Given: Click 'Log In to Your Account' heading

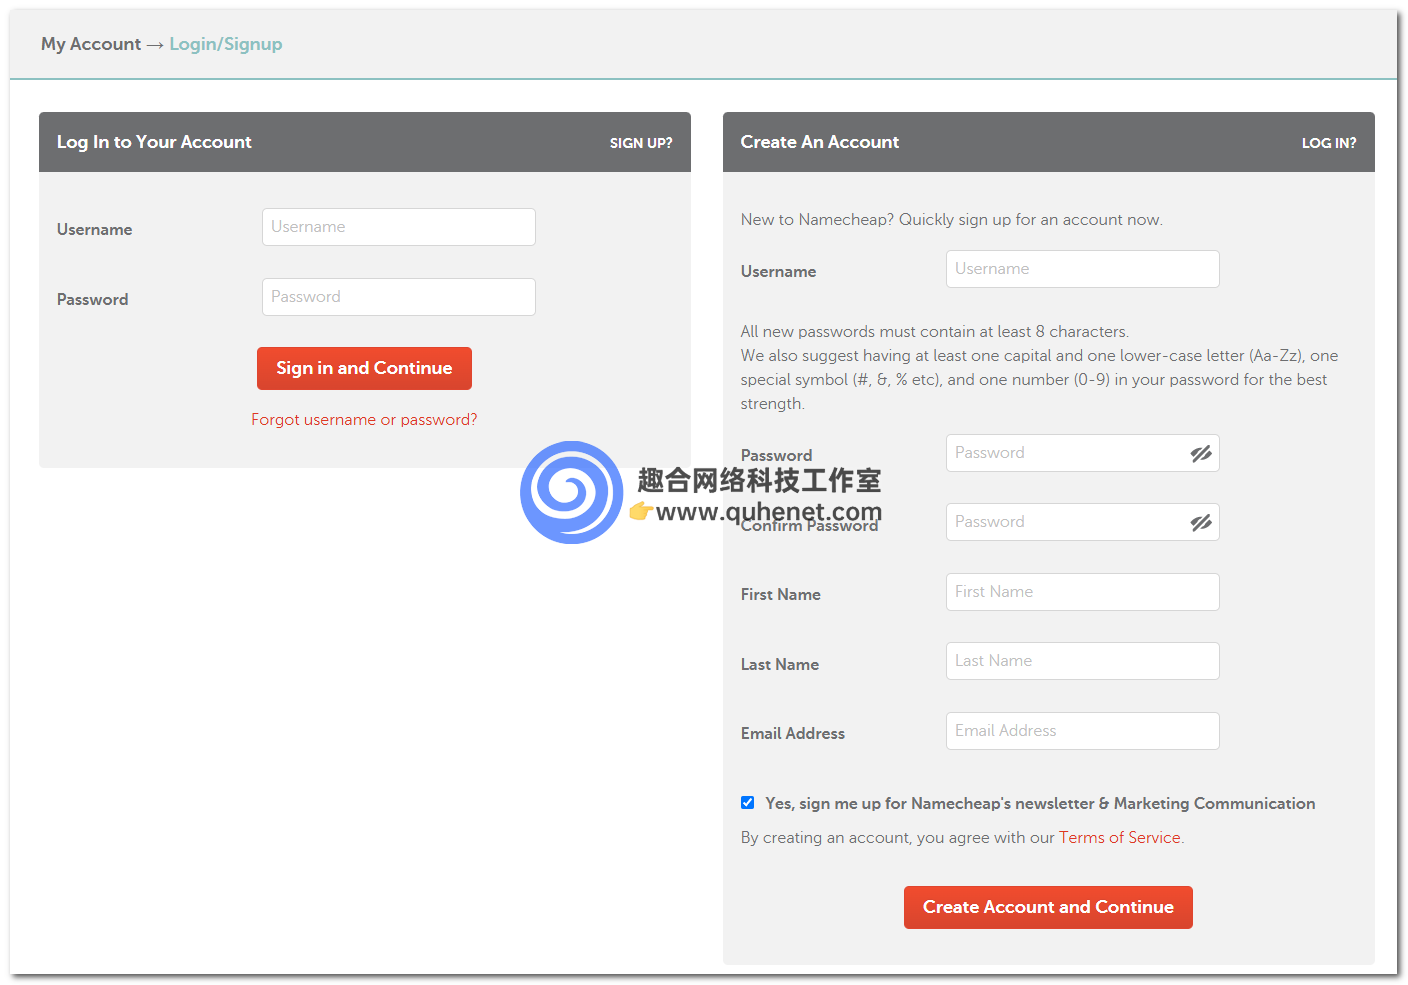Looking at the screenshot, I should pyautogui.click(x=154, y=142).
